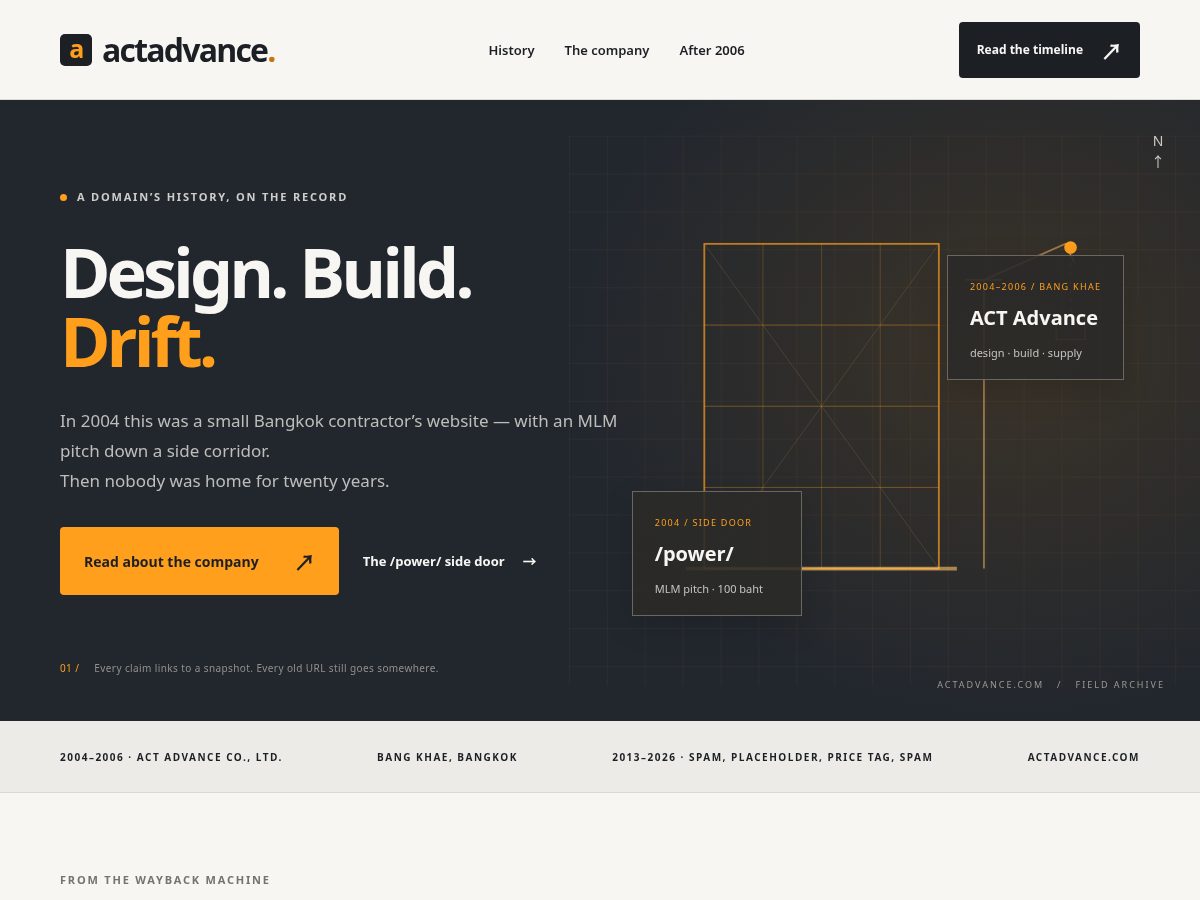Click the ACT Advance blueprint card
The image size is (1200, 900).
click(x=1035, y=317)
